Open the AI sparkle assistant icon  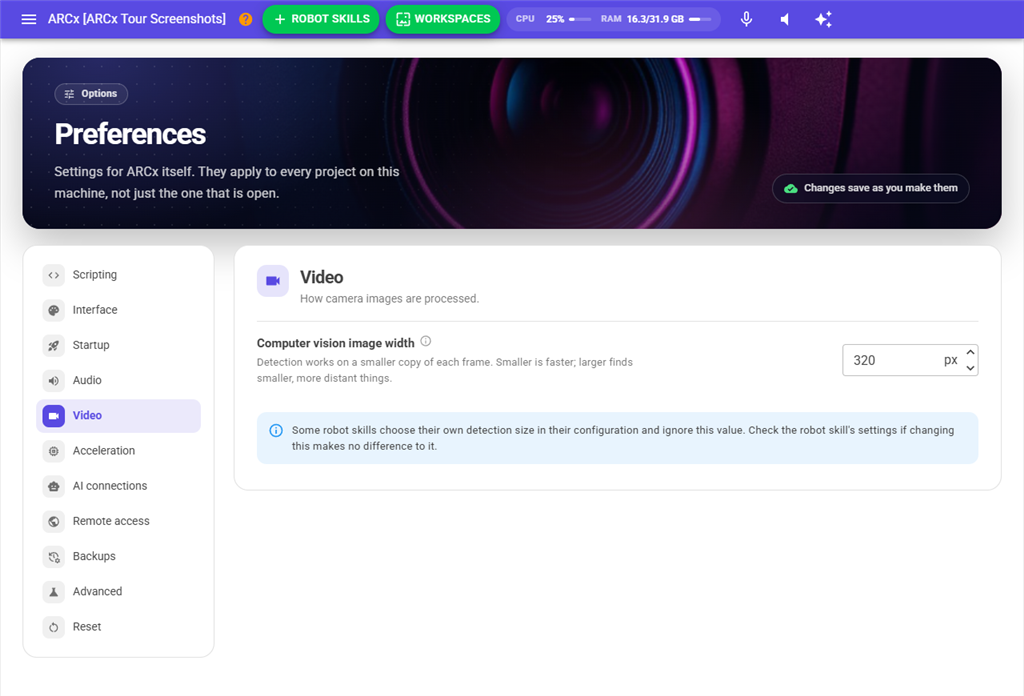pyautogui.click(x=824, y=19)
